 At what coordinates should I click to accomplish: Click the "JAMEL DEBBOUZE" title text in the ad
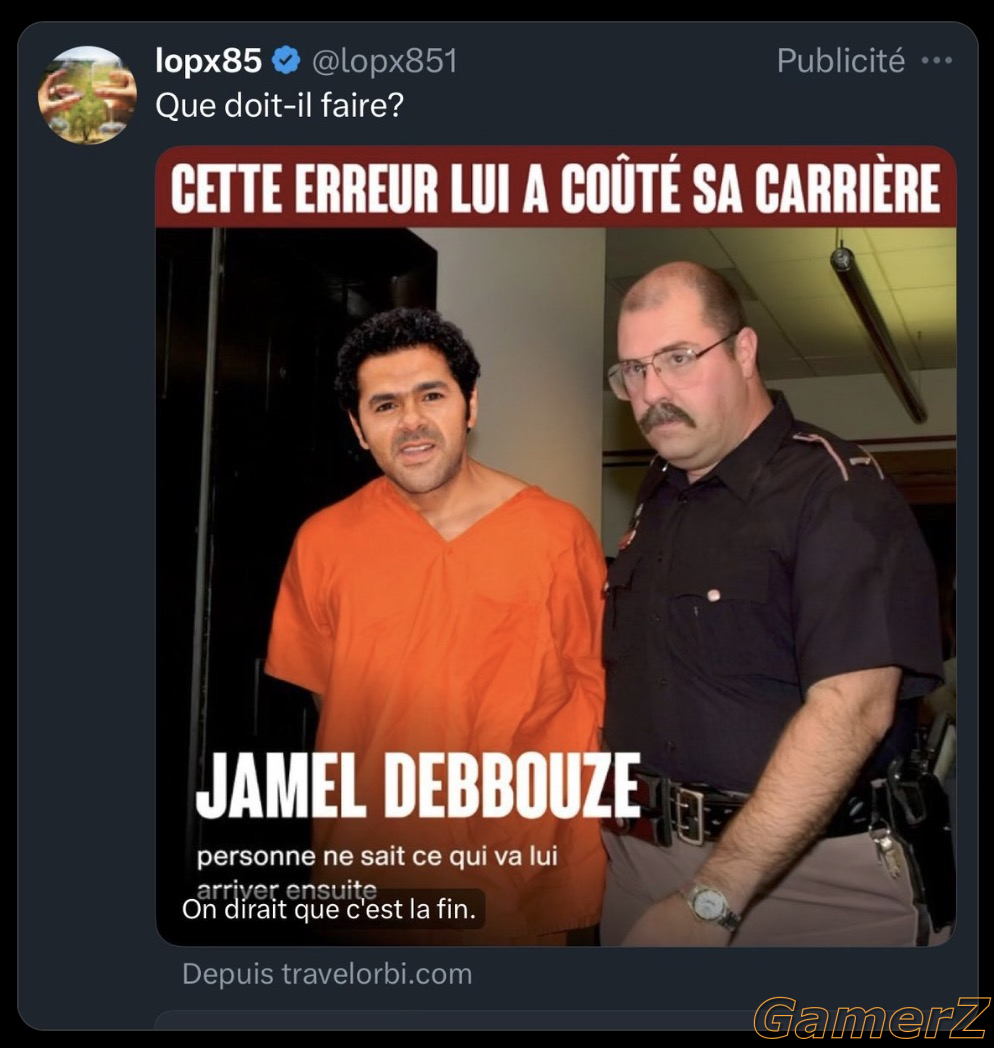(x=418, y=785)
